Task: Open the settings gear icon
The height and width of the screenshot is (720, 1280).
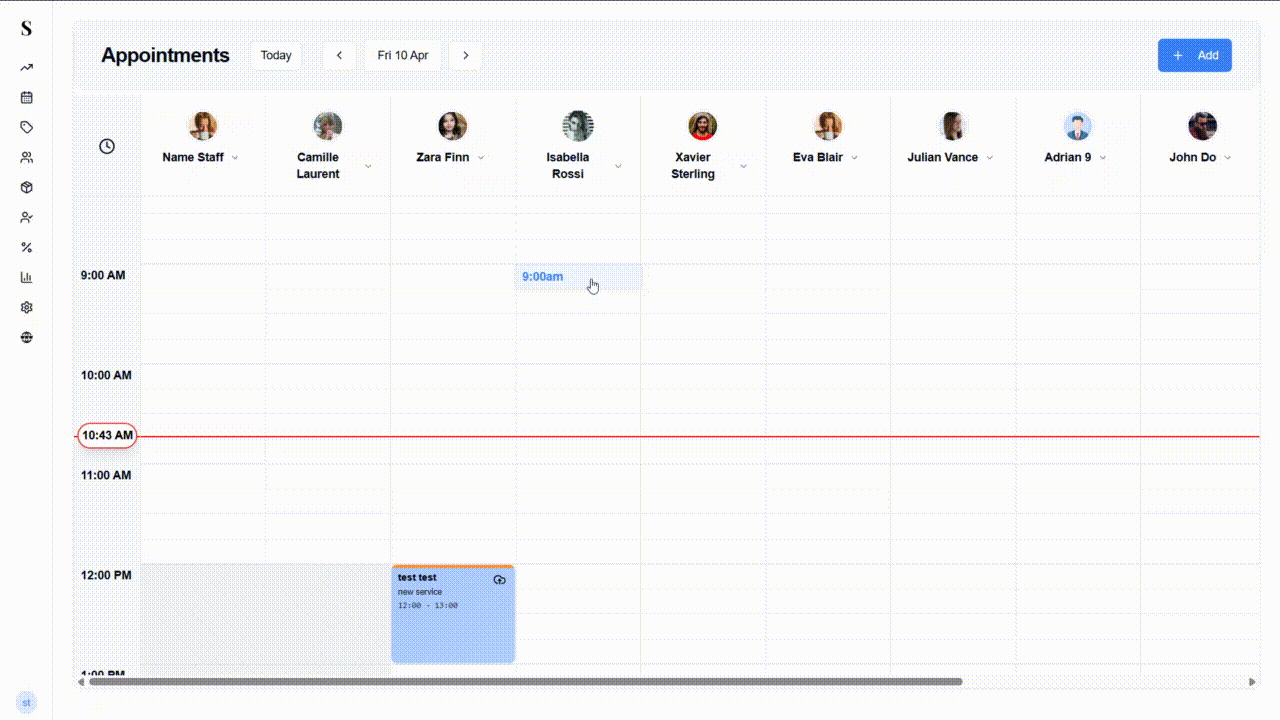Action: click(26, 307)
